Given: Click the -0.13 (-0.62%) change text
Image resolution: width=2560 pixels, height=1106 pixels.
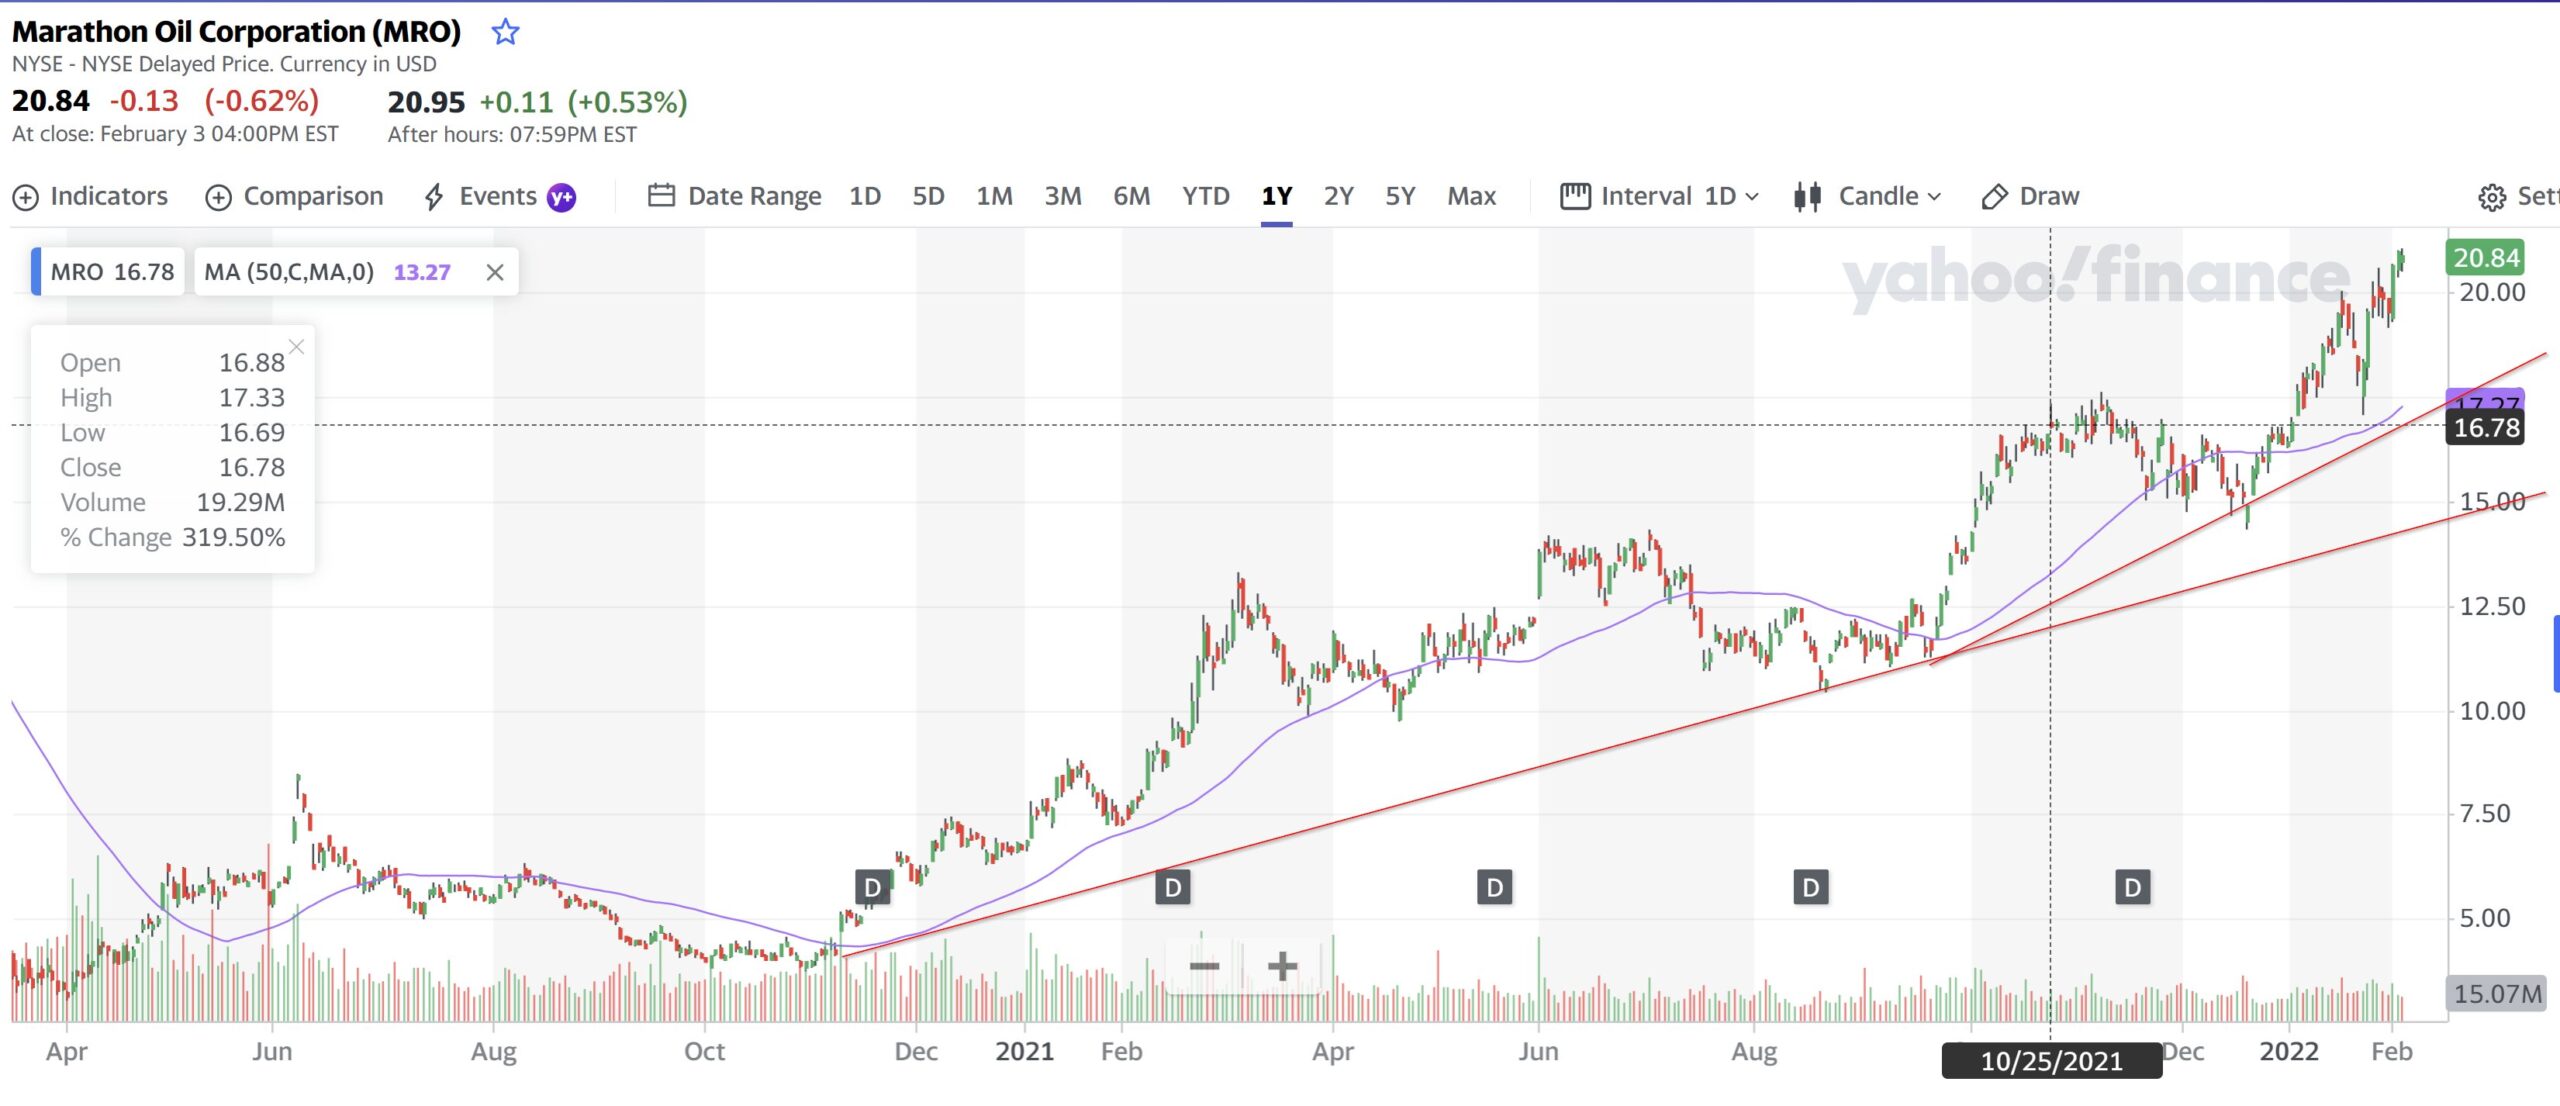Looking at the screenshot, I should click(214, 101).
